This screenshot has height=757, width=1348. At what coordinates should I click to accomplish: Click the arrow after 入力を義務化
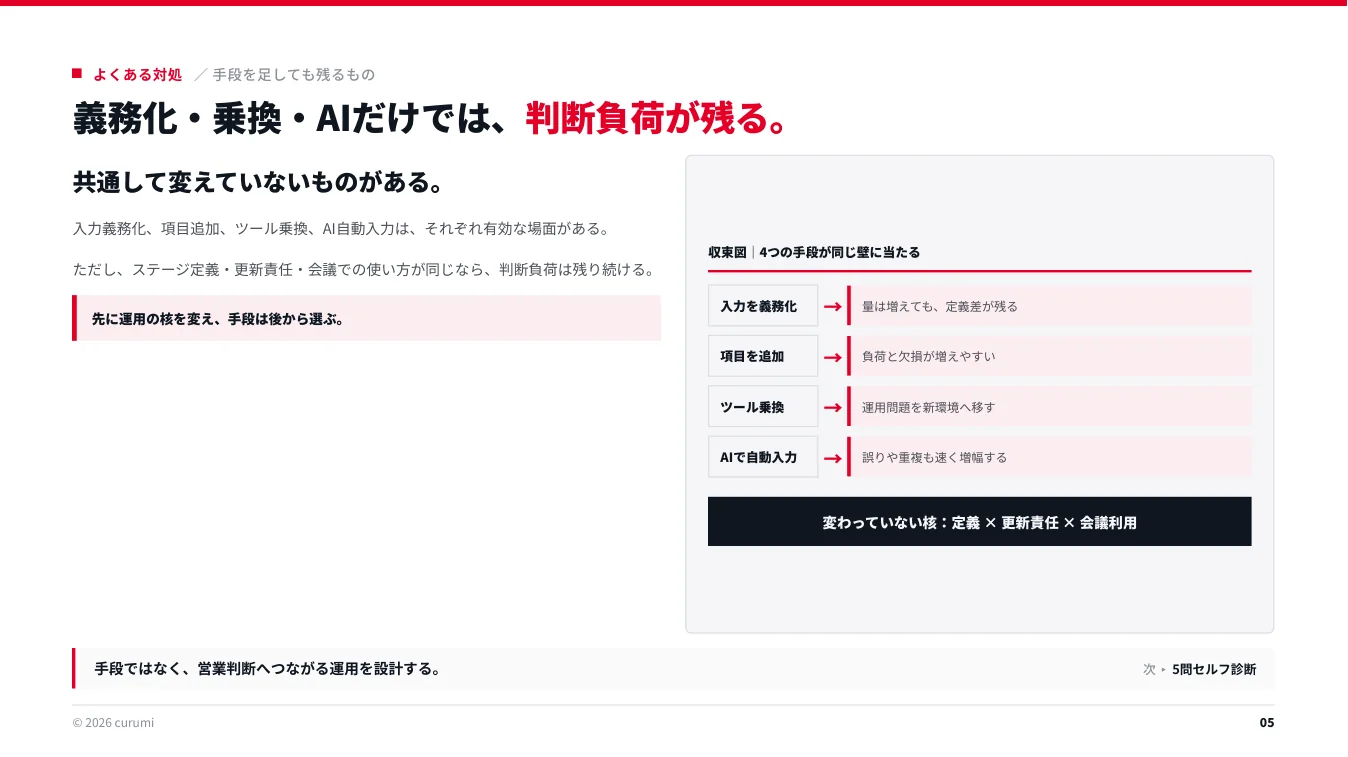832,306
